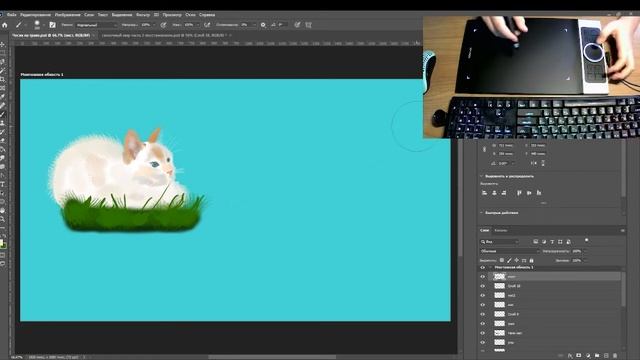The width and height of the screenshot is (640, 360).
Task: Hide the Слой 9 layer
Action: pos(482,314)
